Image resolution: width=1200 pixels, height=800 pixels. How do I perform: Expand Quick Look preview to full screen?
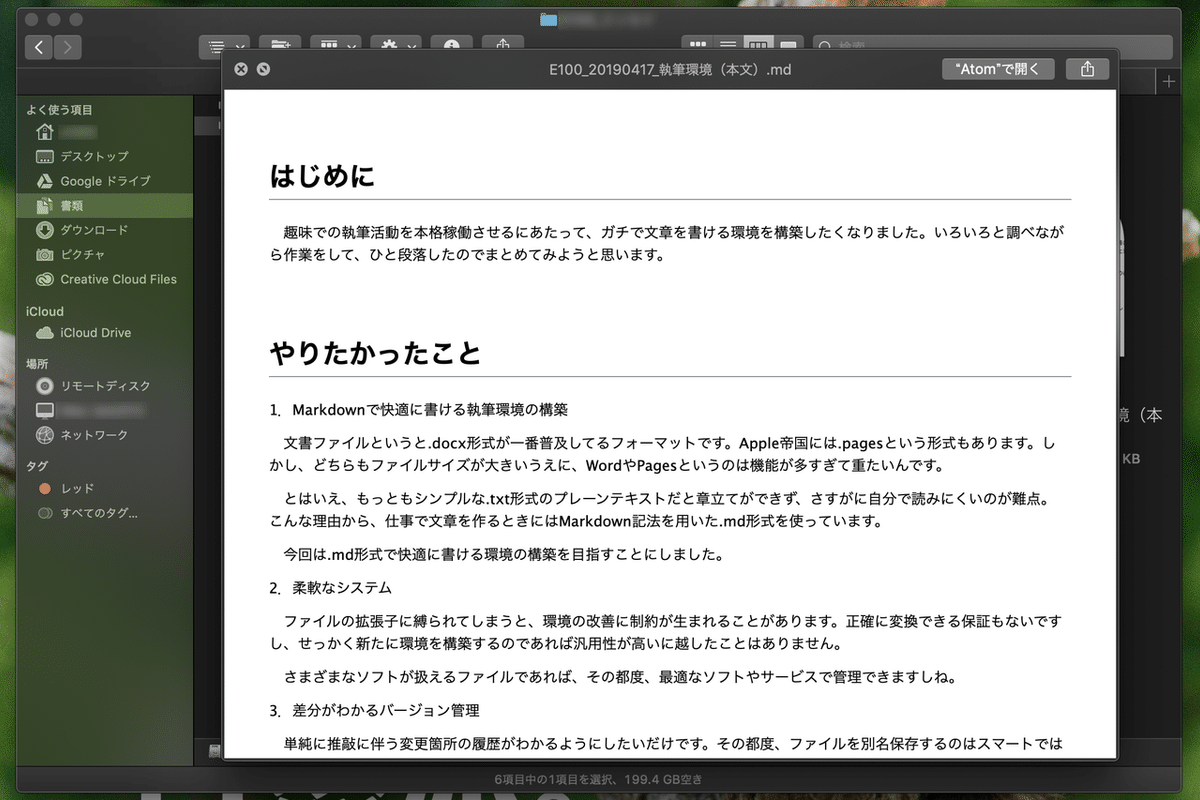click(x=263, y=69)
